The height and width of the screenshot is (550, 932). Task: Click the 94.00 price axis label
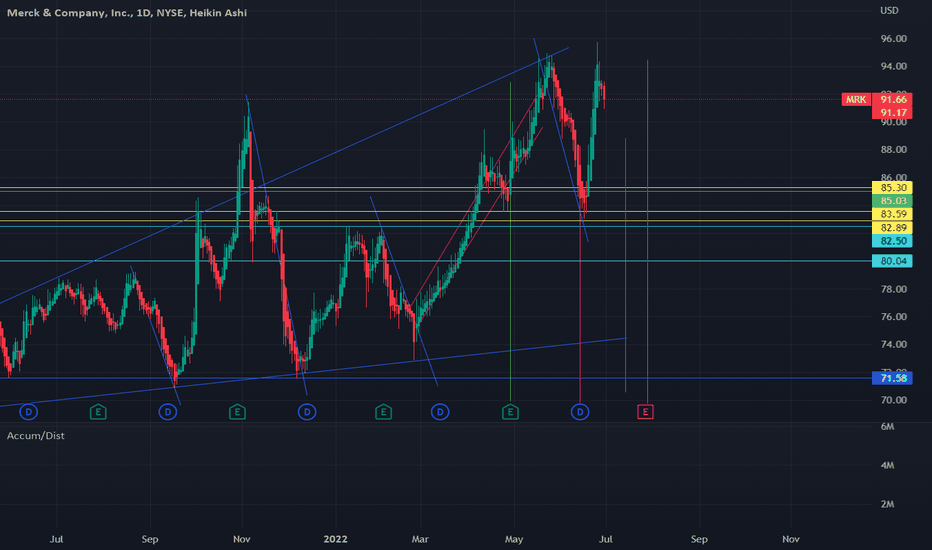click(x=893, y=66)
